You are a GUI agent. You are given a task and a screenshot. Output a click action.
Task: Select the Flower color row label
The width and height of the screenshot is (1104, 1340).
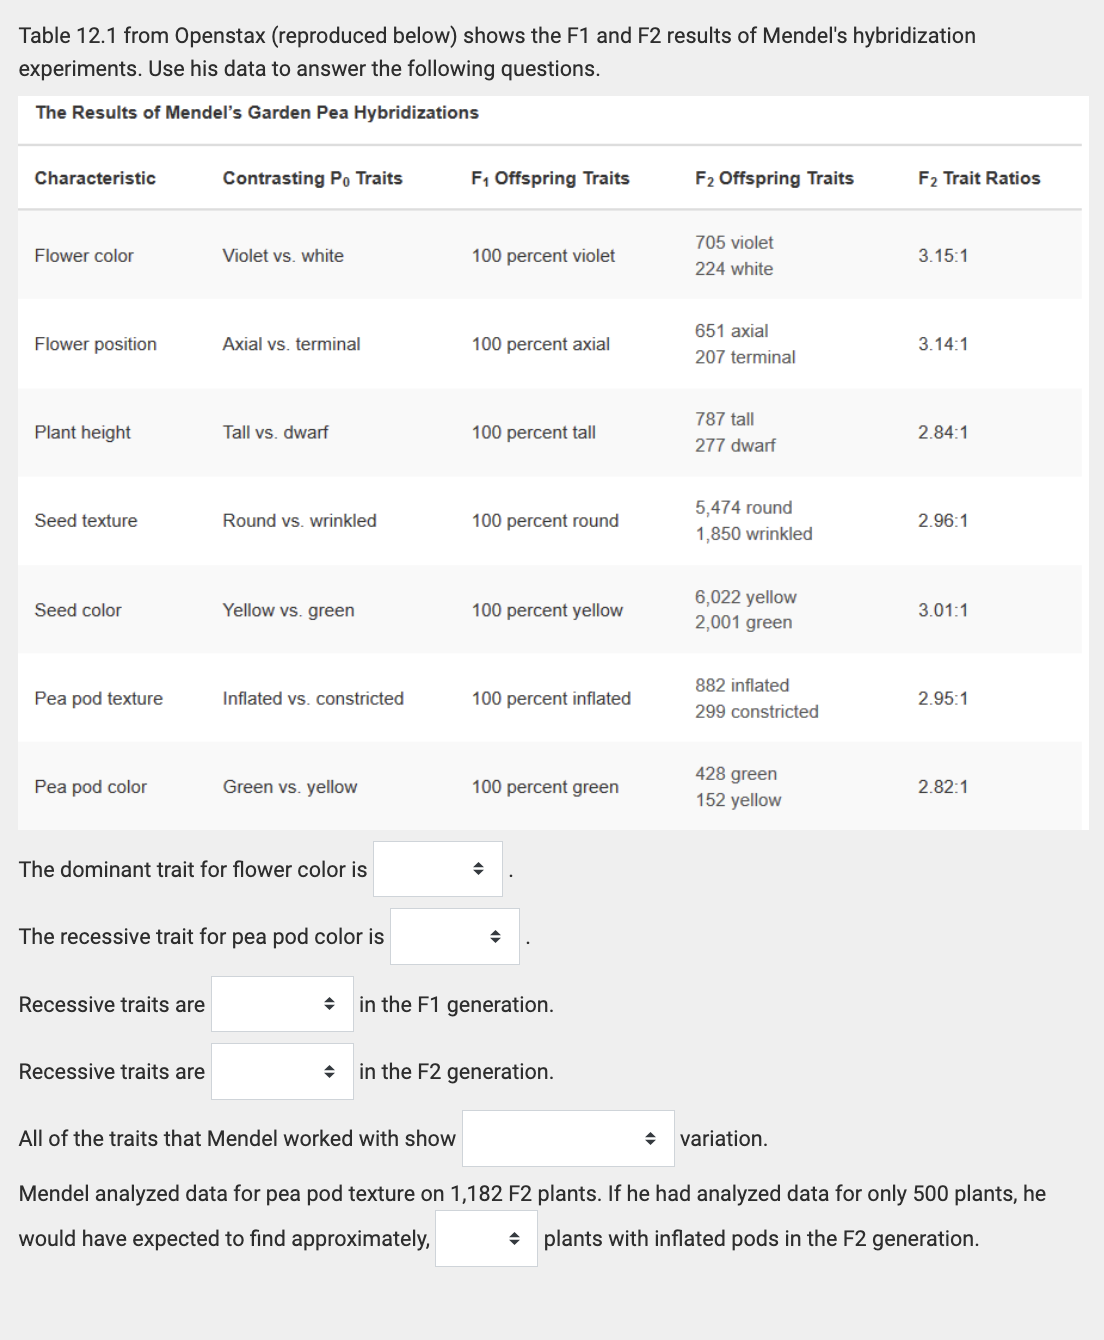coord(83,255)
